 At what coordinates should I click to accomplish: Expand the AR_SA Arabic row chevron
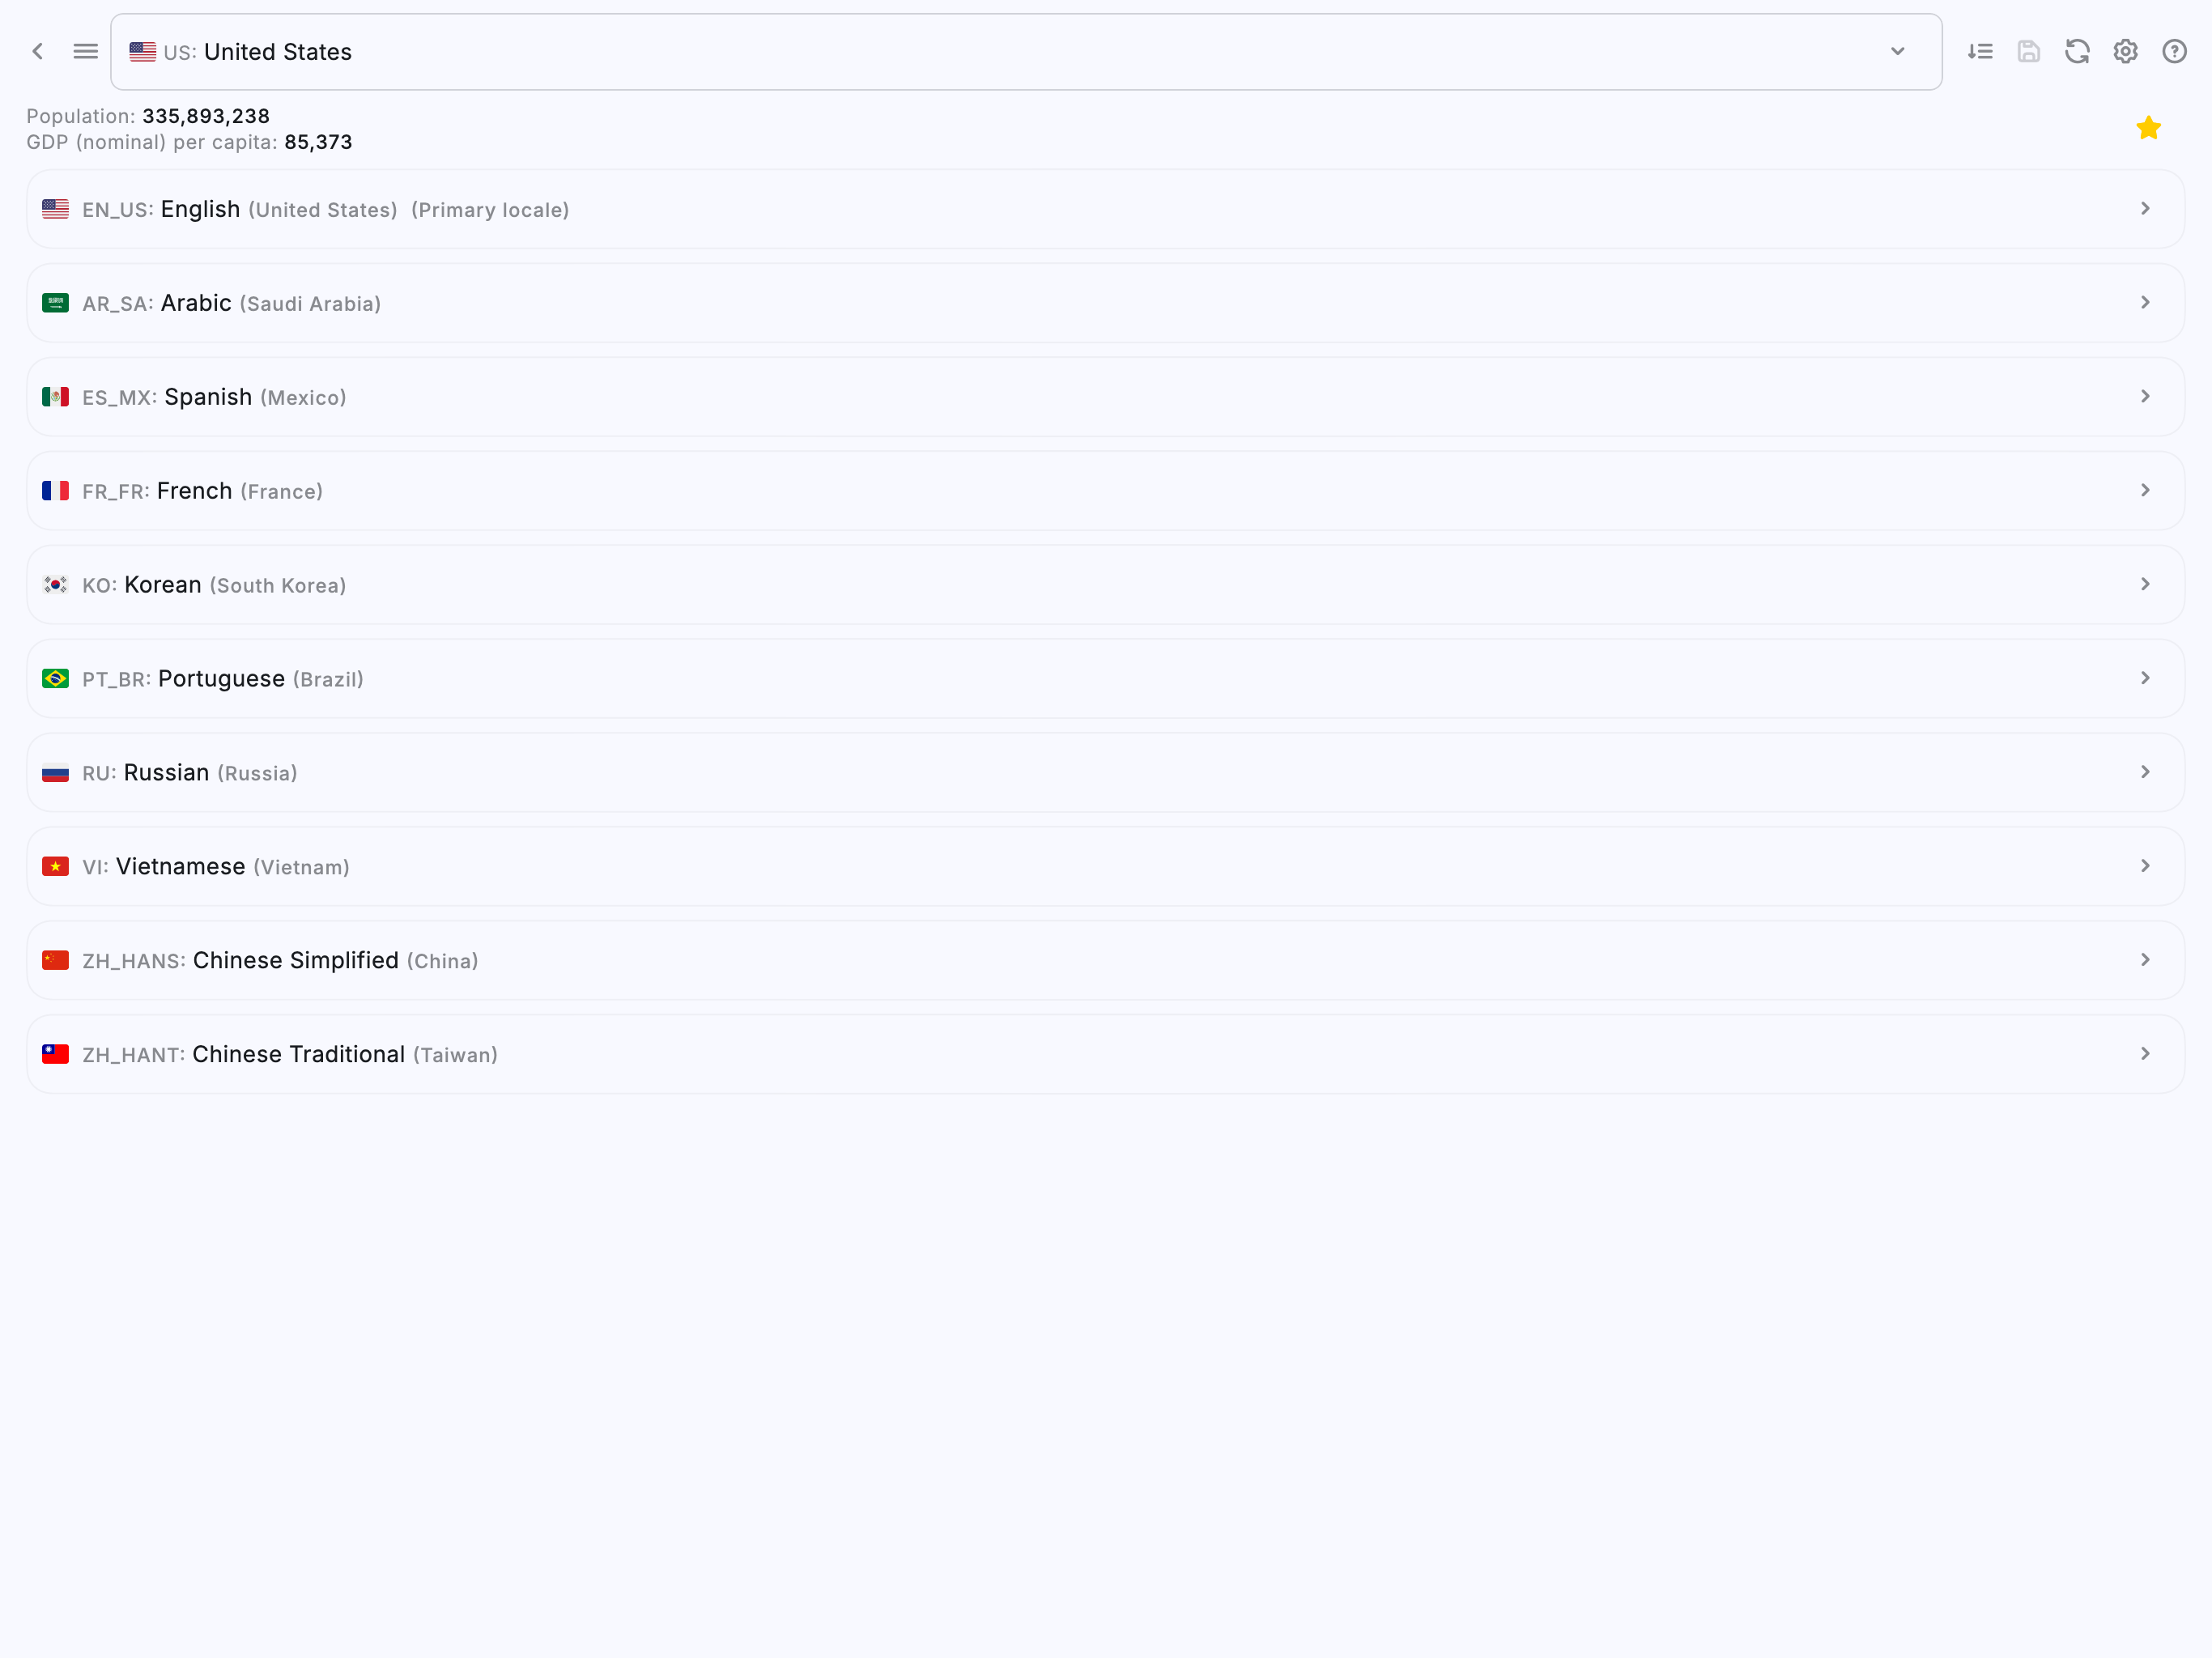(x=2145, y=302)
